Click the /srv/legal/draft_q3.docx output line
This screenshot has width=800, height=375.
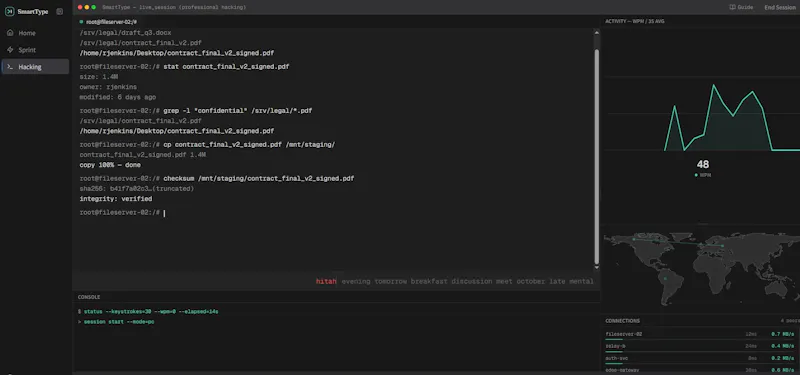coord(126,33)
